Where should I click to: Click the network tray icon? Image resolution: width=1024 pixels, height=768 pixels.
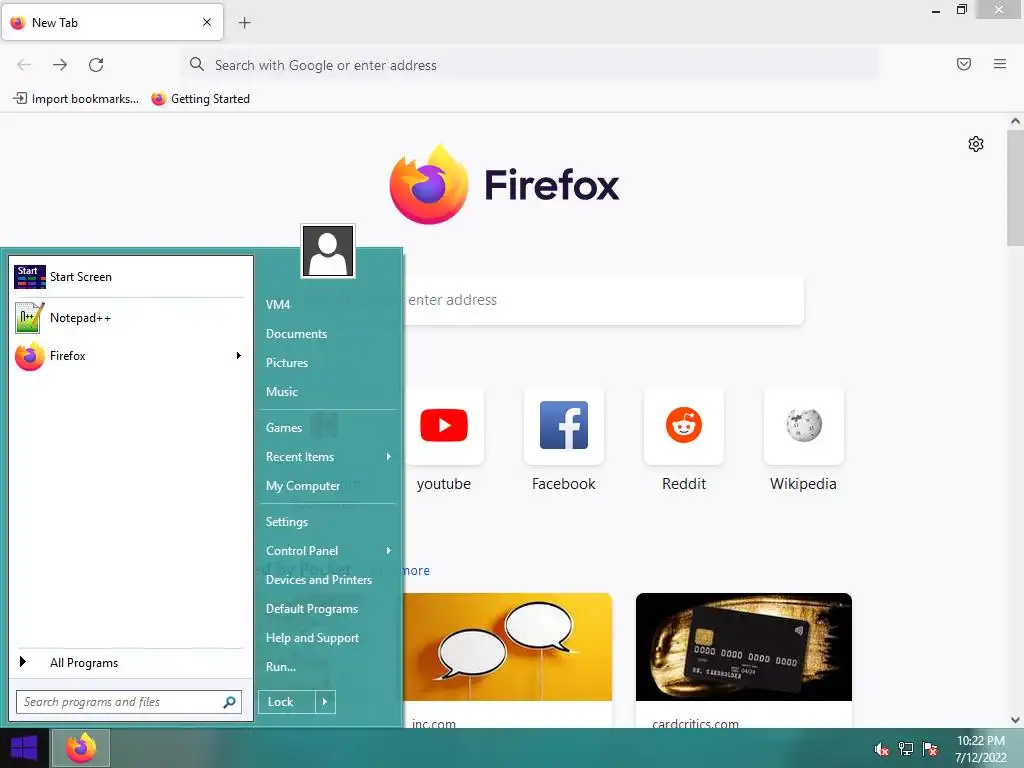coord(906,749)
